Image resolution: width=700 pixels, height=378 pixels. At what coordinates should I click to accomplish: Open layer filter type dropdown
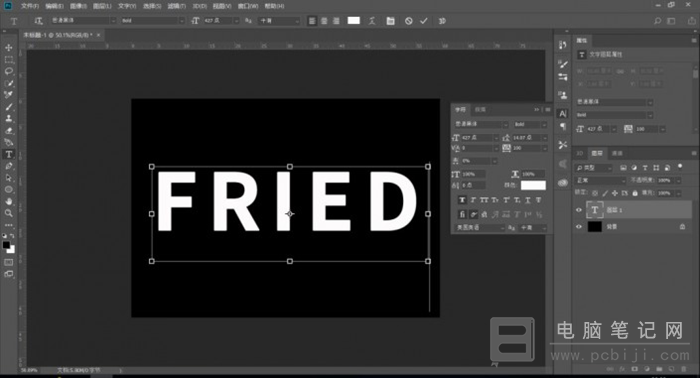(x=594, y=168)
